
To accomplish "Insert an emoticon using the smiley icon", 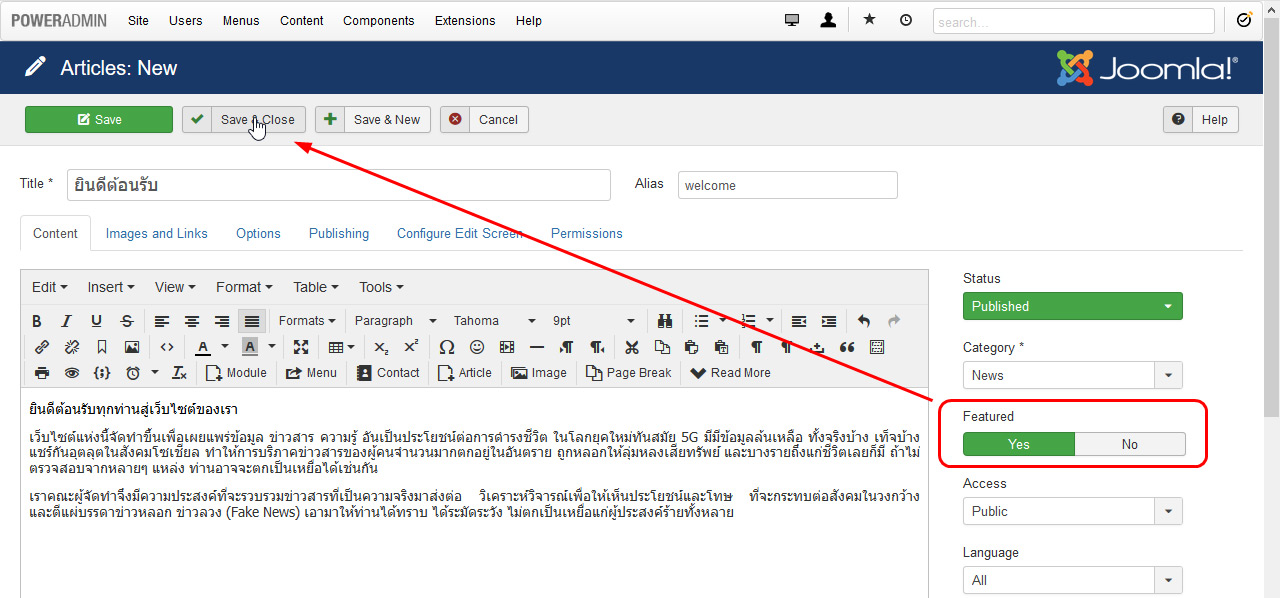I will click(476, 347).
